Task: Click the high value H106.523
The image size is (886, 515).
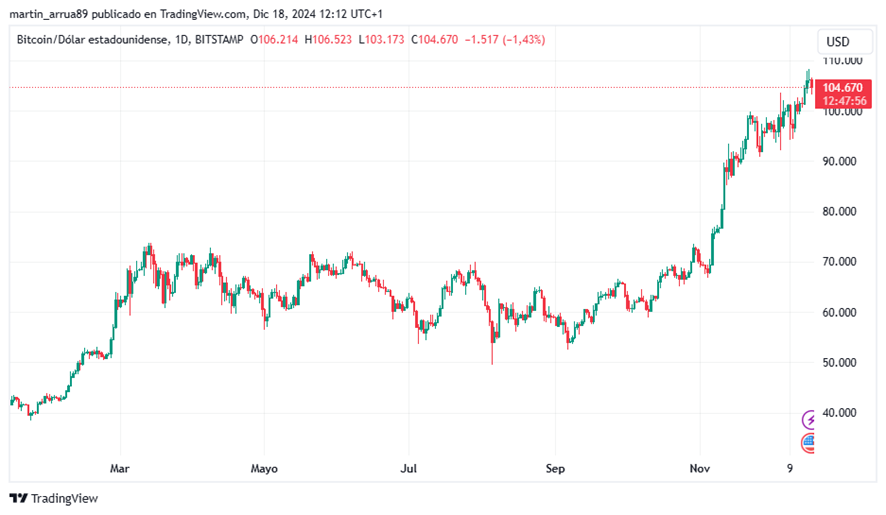Action: tap(328, 40)
